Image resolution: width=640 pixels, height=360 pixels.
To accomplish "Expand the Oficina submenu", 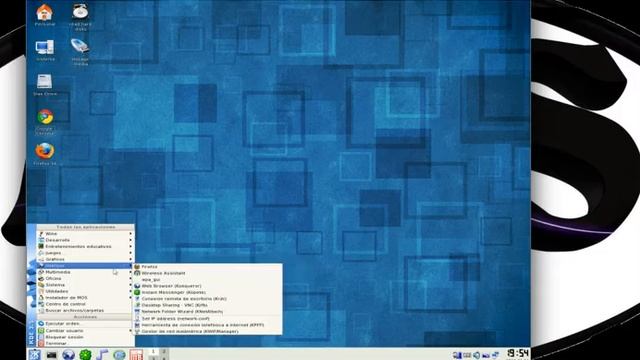I will (x=85, y=278).
